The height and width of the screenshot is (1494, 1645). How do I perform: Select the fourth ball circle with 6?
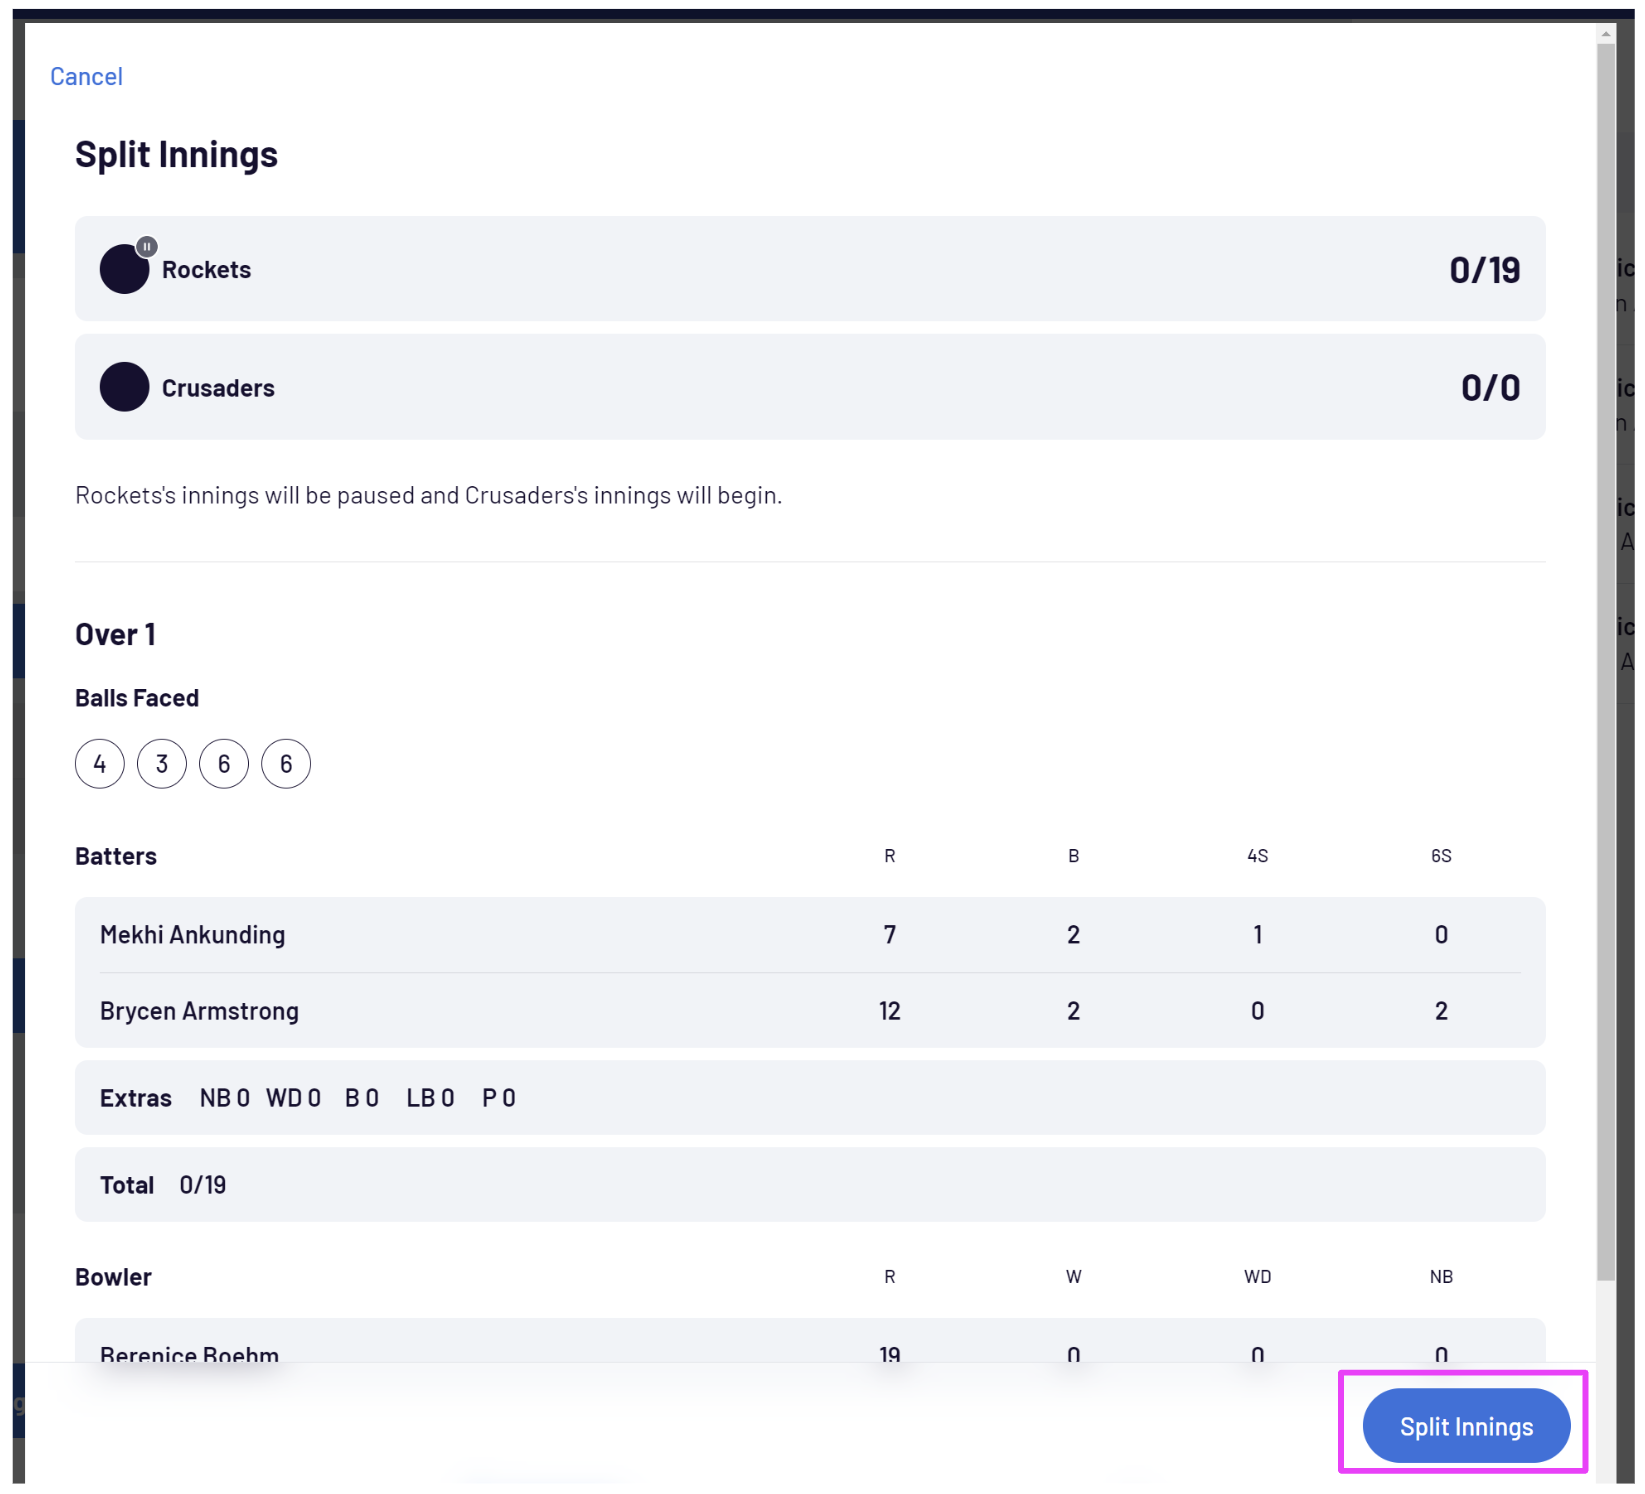pos(286,764)
